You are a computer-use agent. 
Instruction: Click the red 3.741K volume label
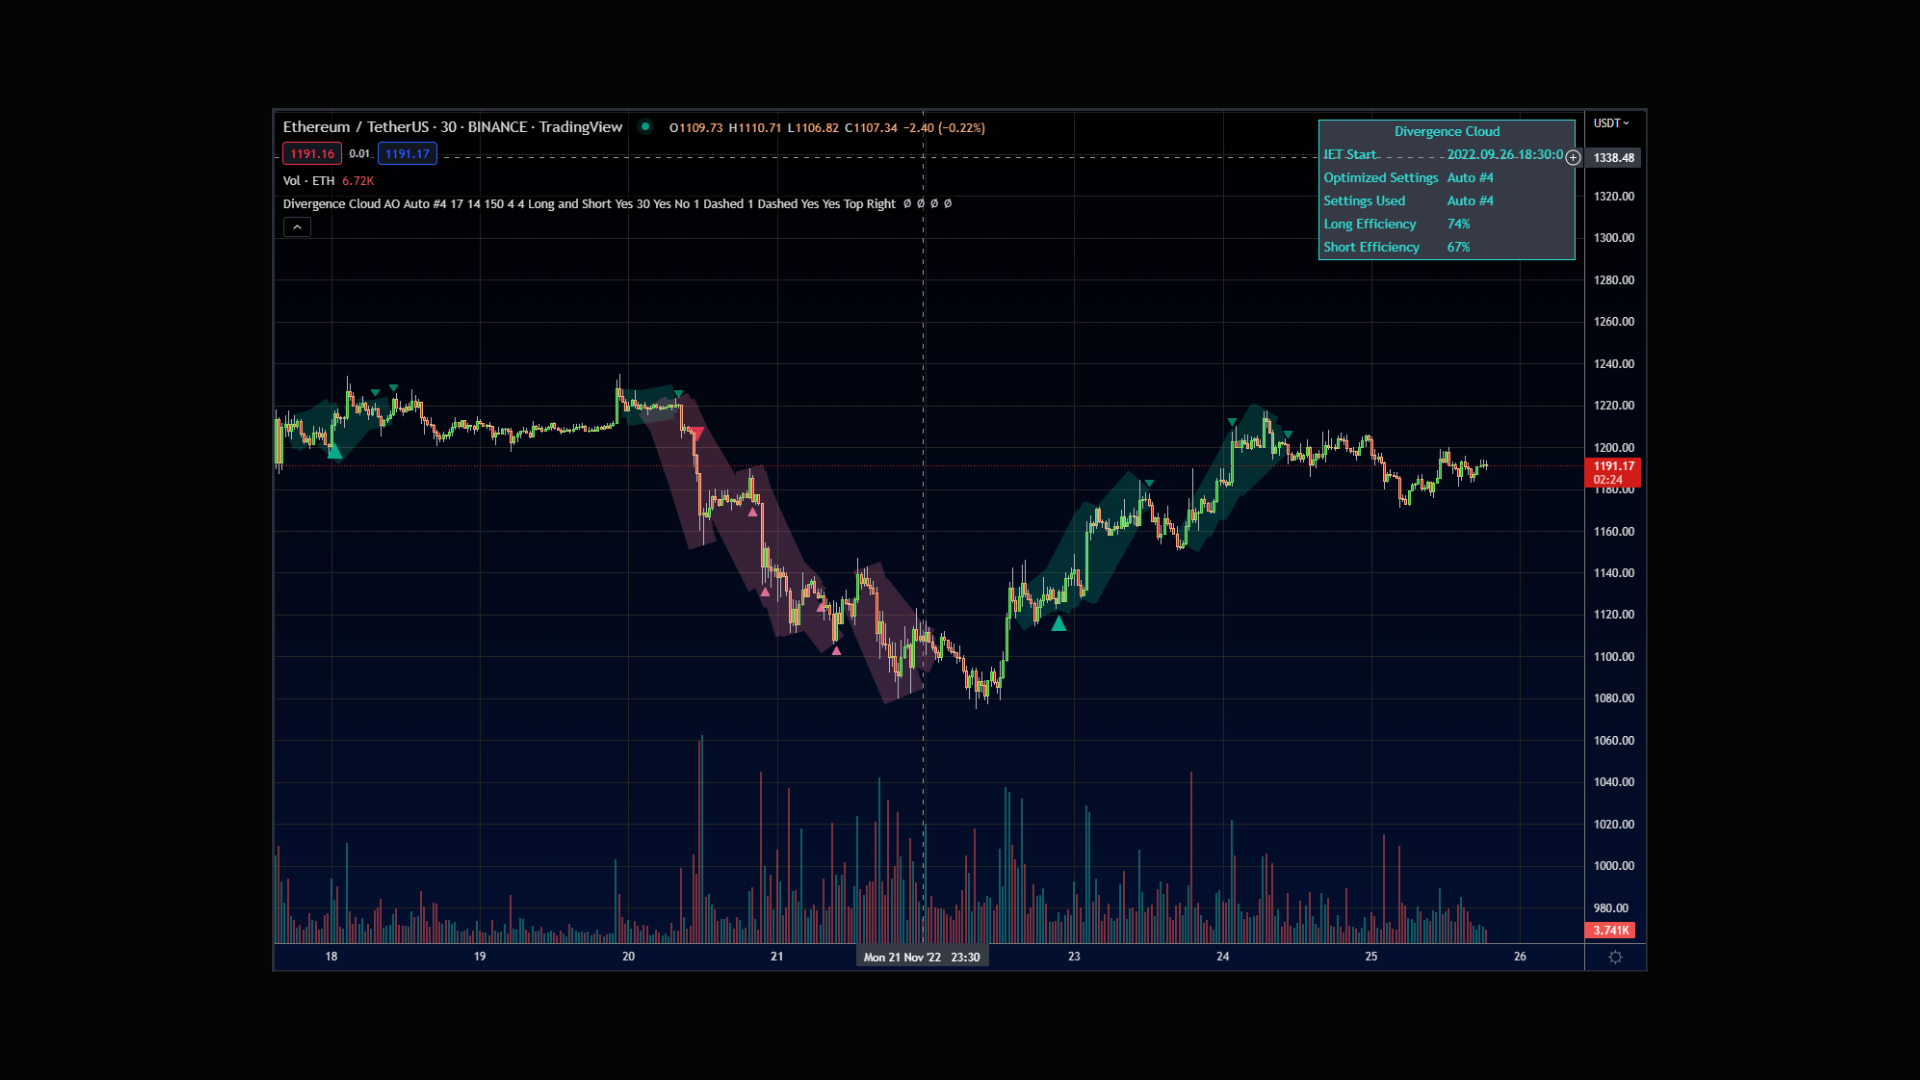pyautogui.click(x=1611, y=930)
